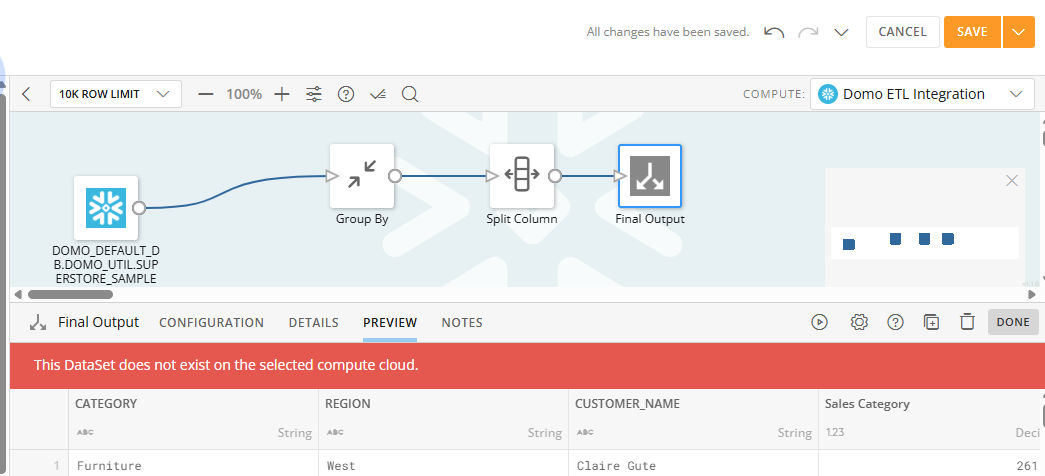Open the toolbar help icon
The height and width of the screenshot is (476, 1045).
coord(345,94)
